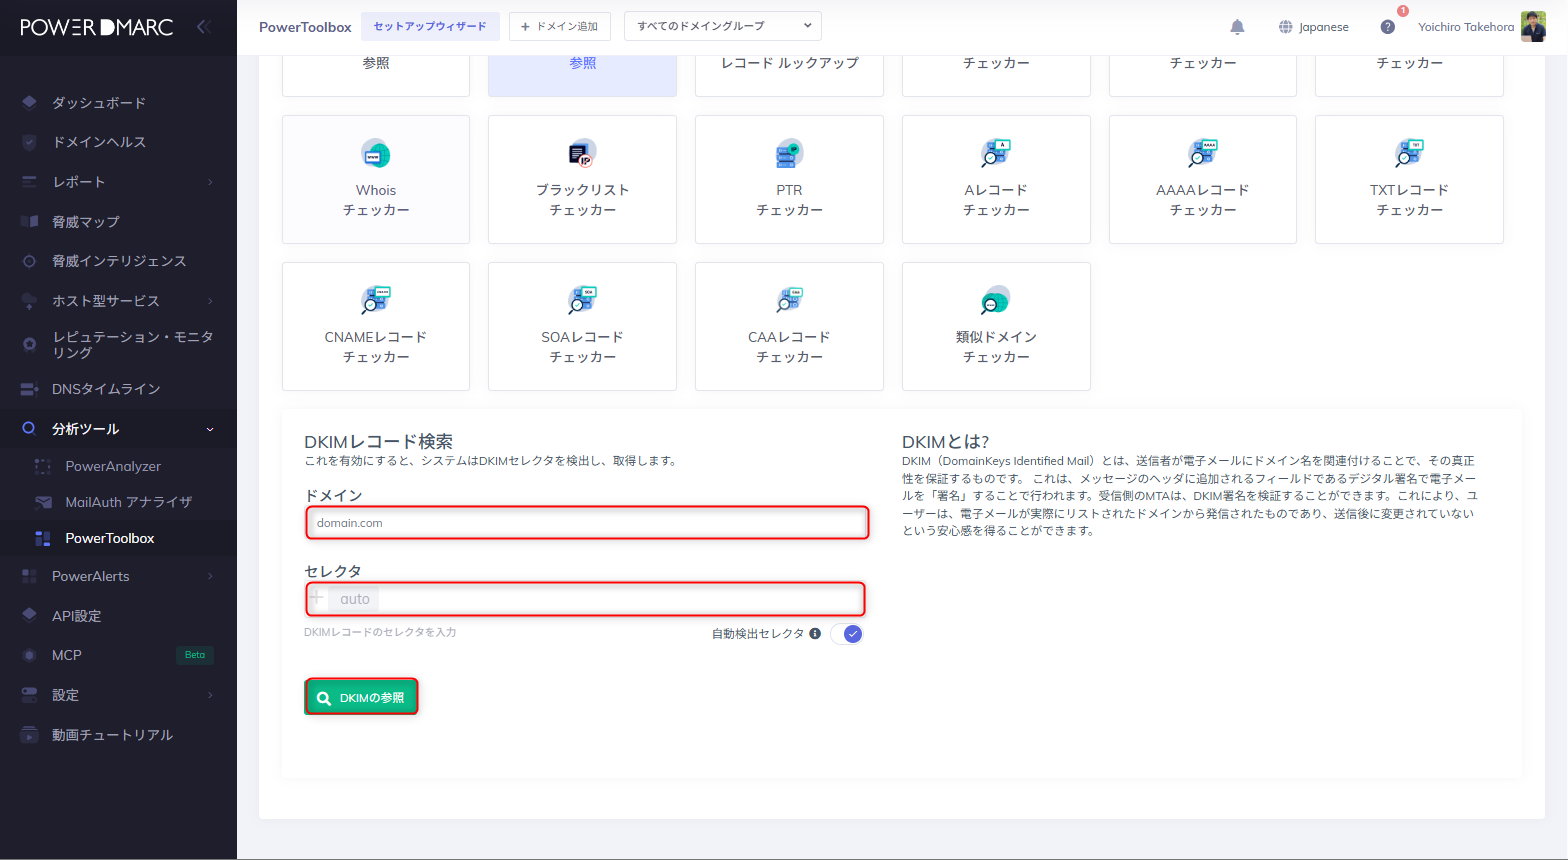
Task: Click the globe language icon
Action: point(1286,27)
